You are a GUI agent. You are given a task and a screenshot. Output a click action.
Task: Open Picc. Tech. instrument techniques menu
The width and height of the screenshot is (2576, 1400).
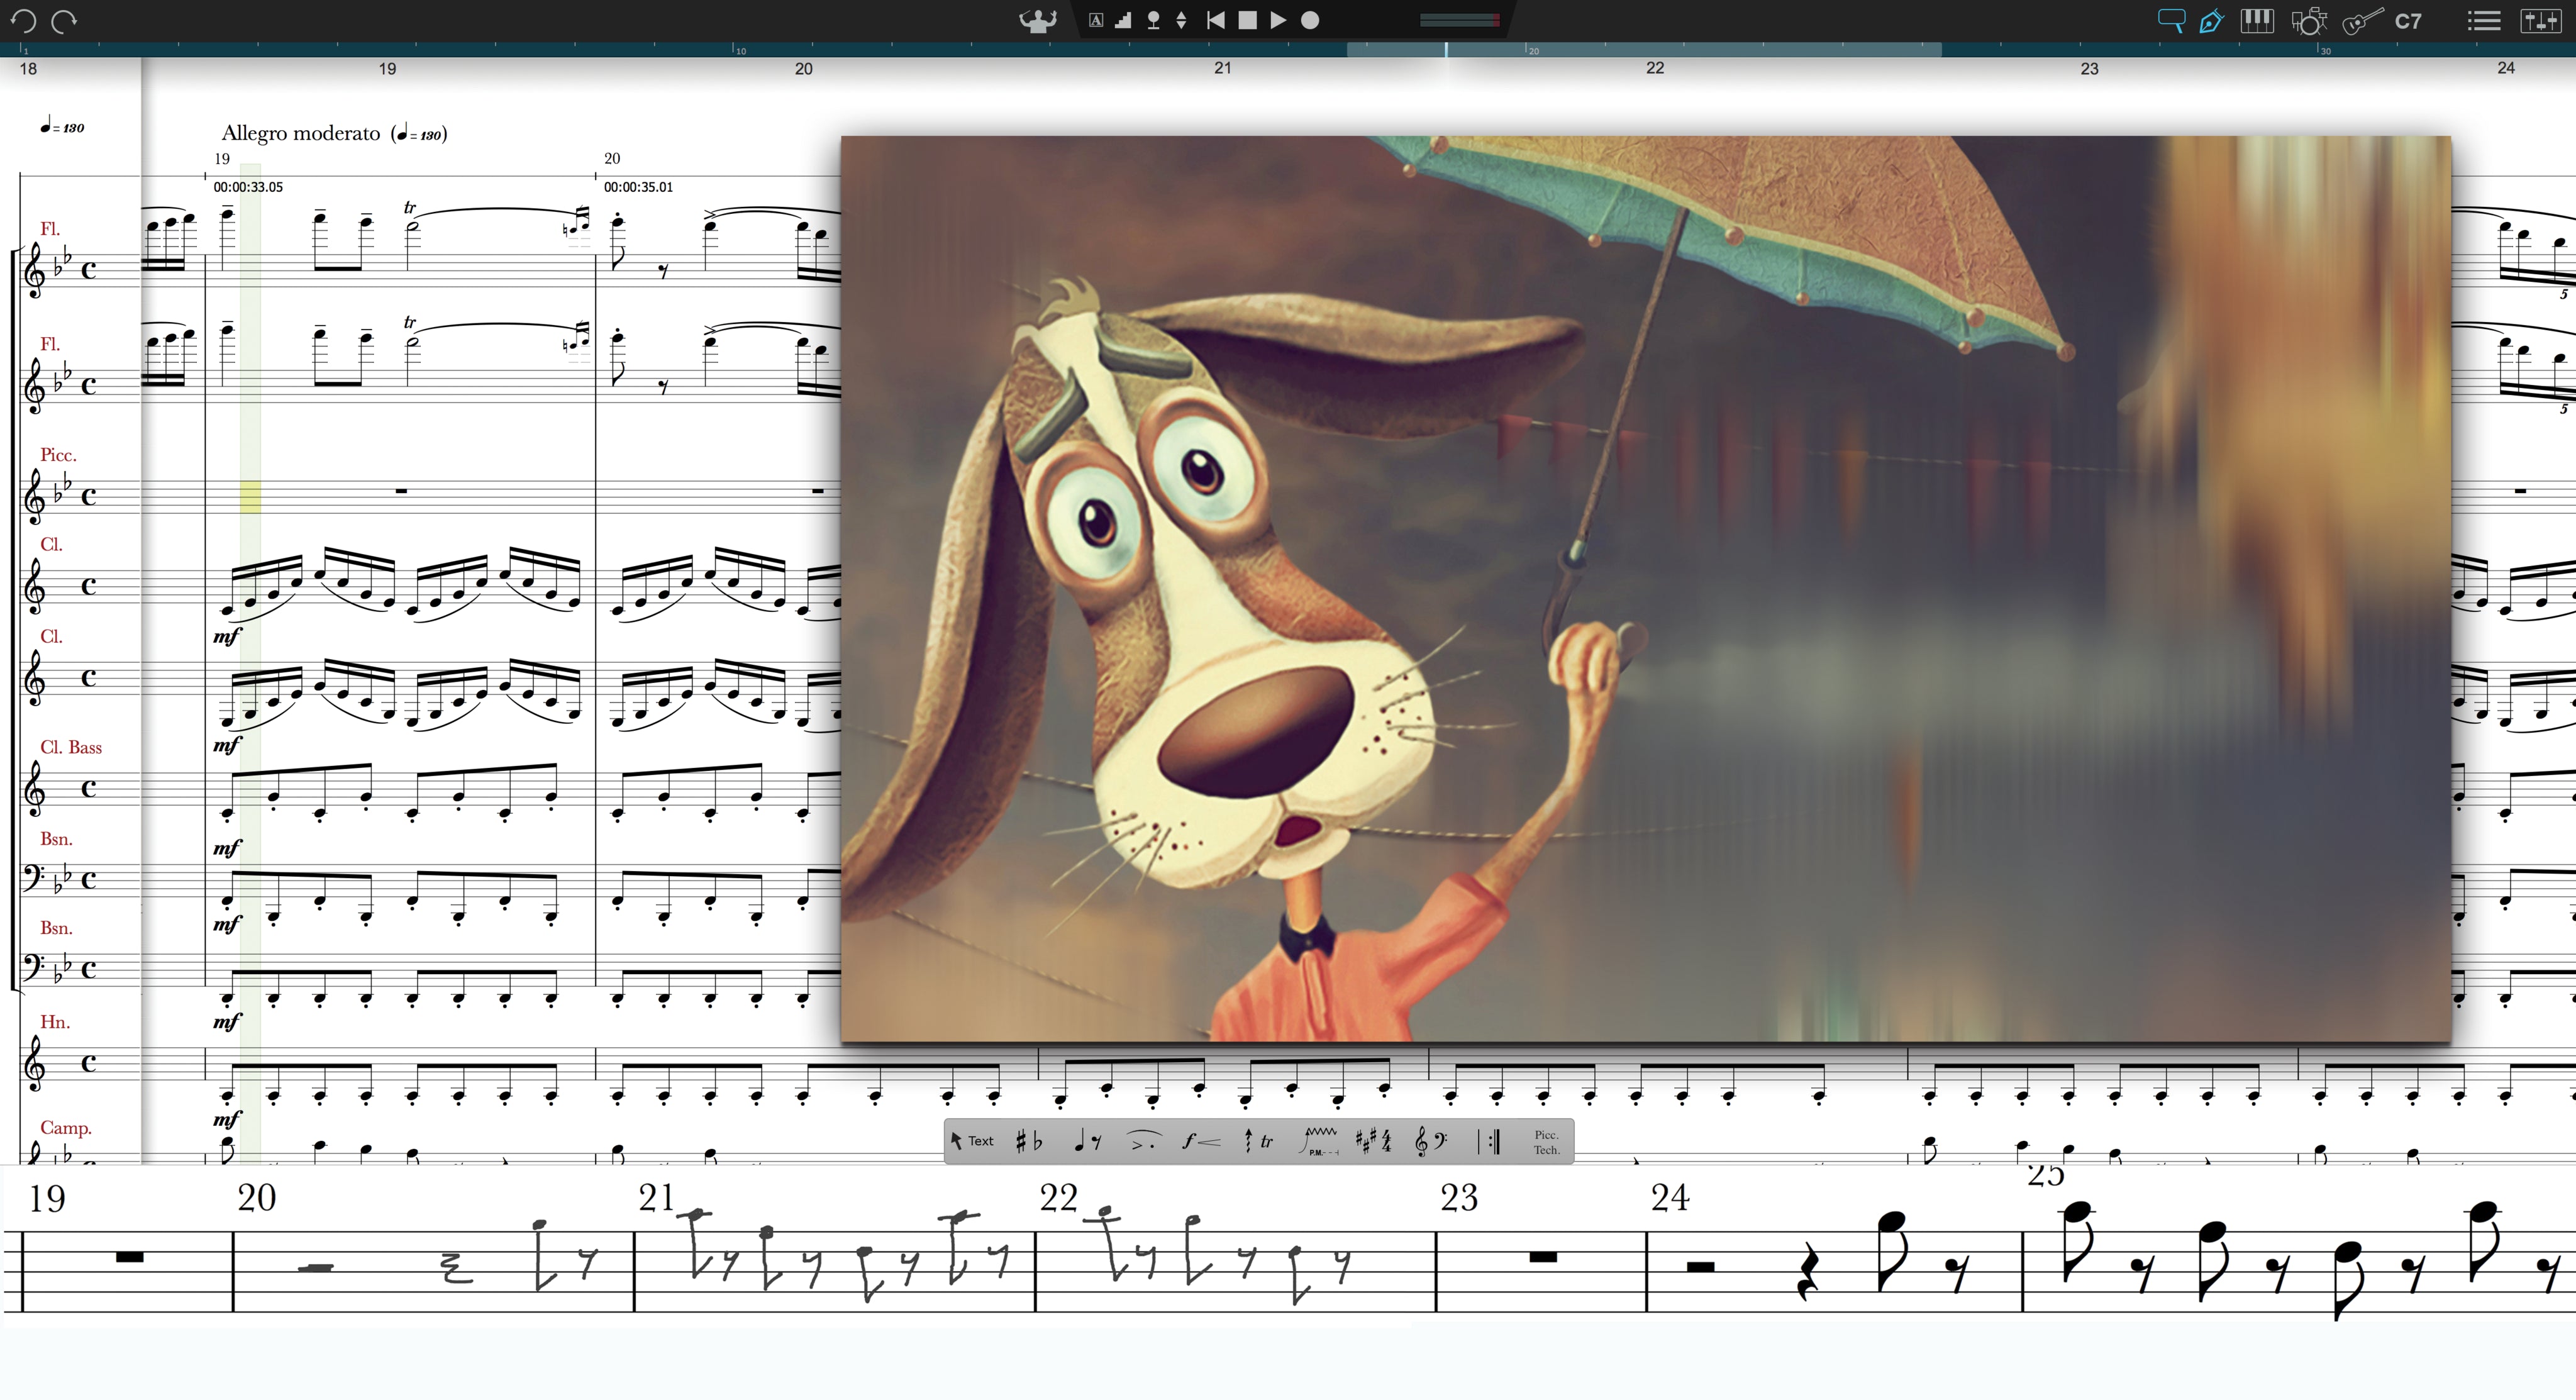pos(1546,1141)
